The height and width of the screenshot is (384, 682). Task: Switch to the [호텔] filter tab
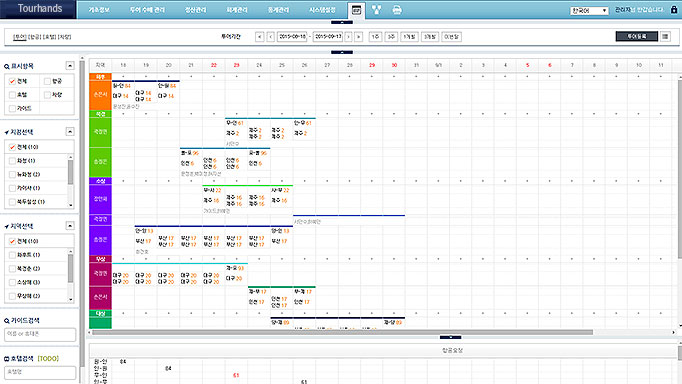50,37
